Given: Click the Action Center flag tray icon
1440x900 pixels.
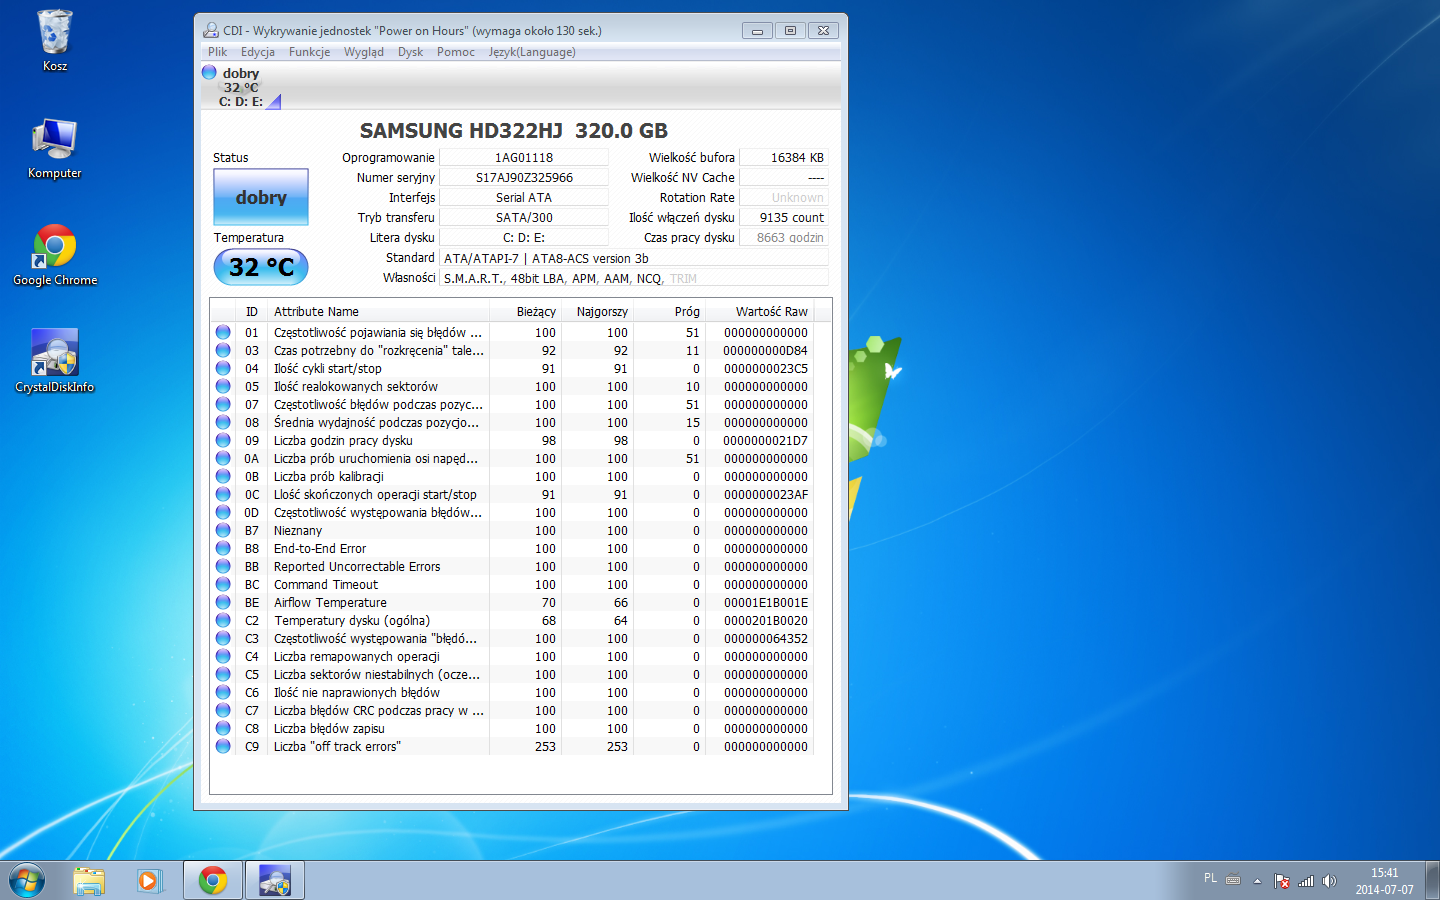Looking at the screenshot, I should point(1282,881).
